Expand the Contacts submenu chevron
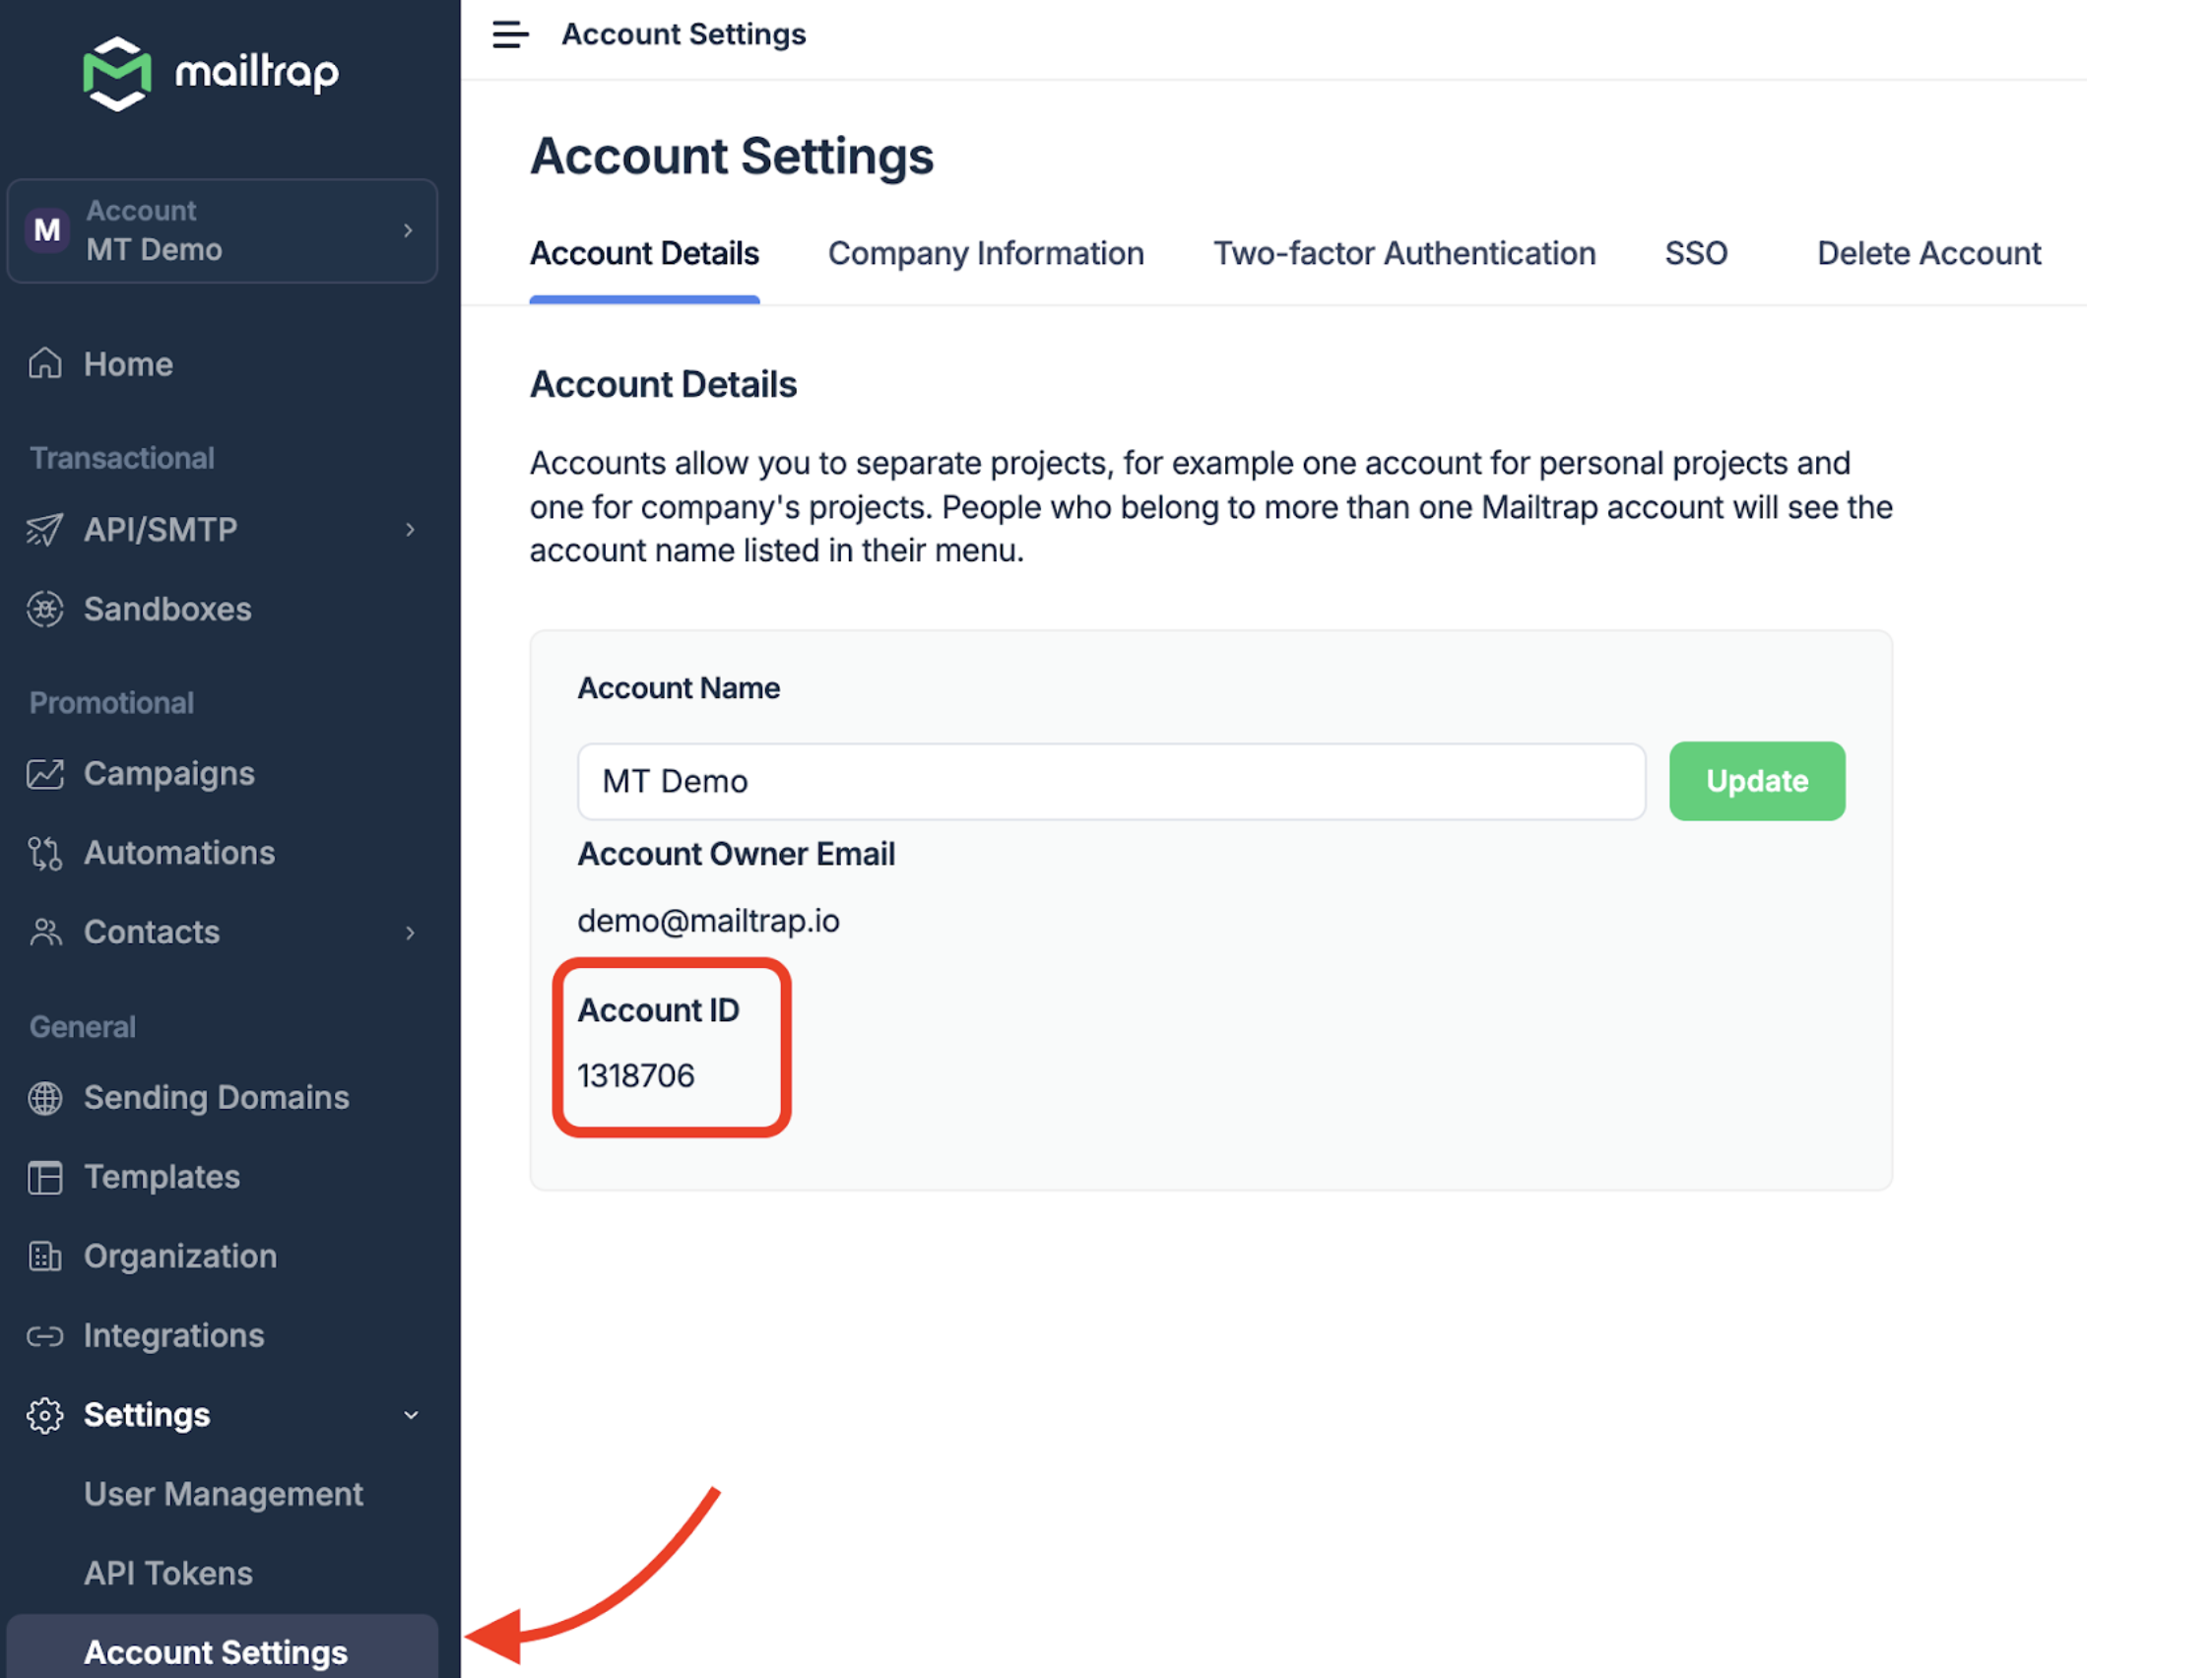The image size is (2212, 1678). [x=410, y=933]
